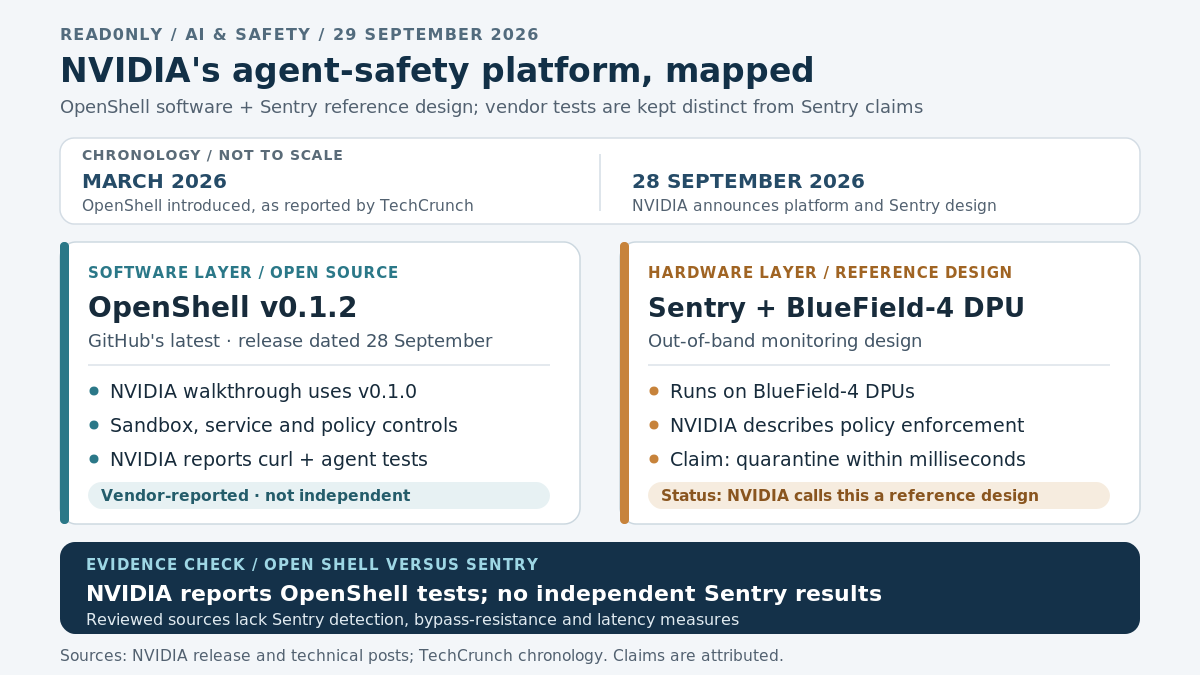The image size is (1200, 675).
Task: Click the bullet dot beside 'NVIDIA reports curl + agent tests'
Action: point(94,459)
